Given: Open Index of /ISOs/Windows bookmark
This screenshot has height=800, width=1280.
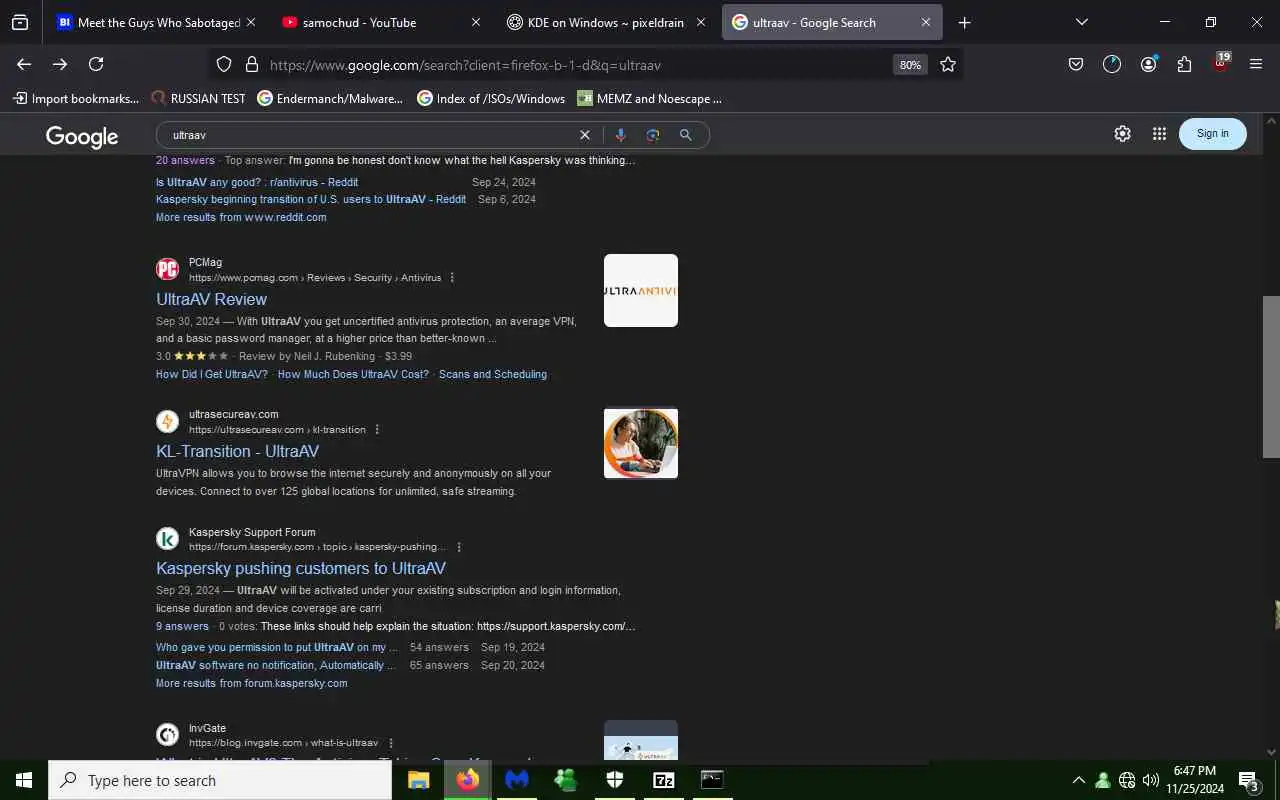Looking at the screenshot, I should coord(491,98).
